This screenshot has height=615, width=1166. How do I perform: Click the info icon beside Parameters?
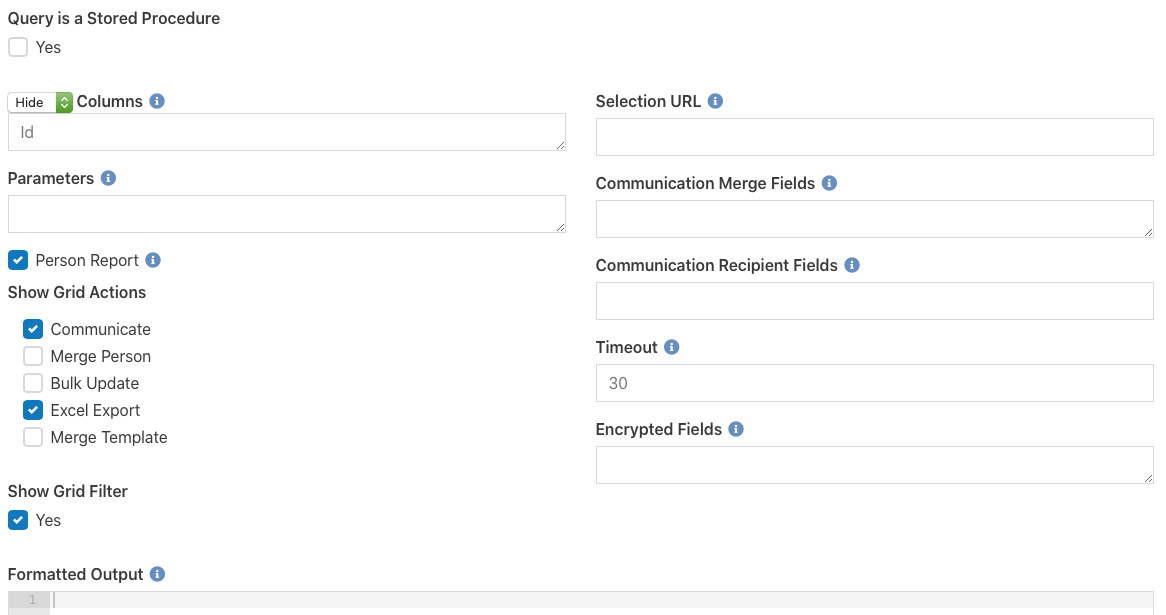[109, 178]
